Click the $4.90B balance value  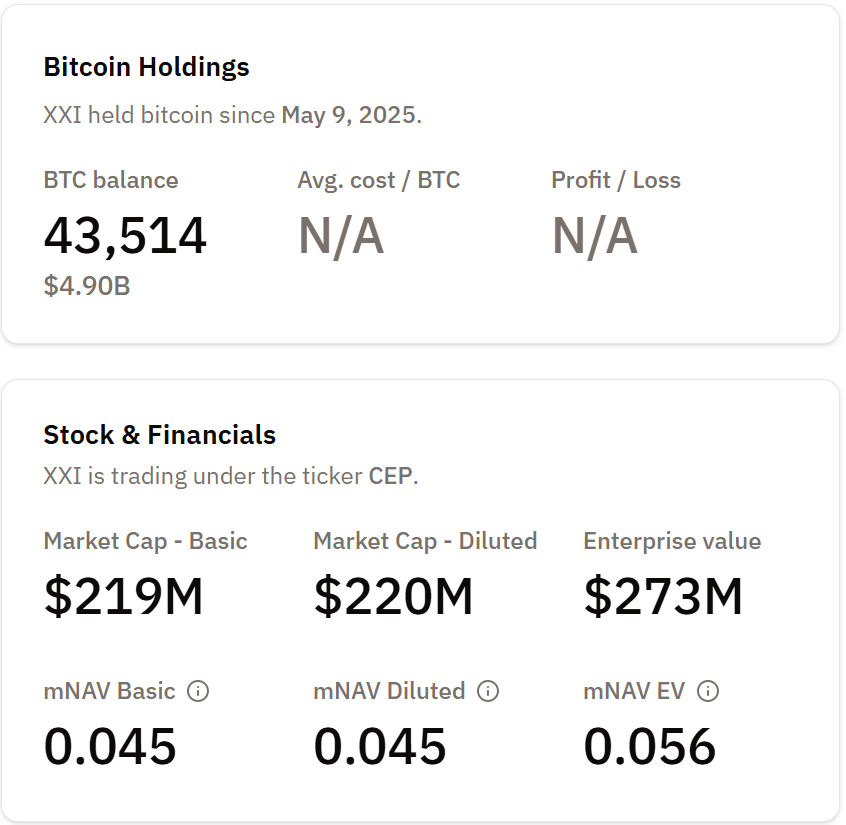[87, 286]
